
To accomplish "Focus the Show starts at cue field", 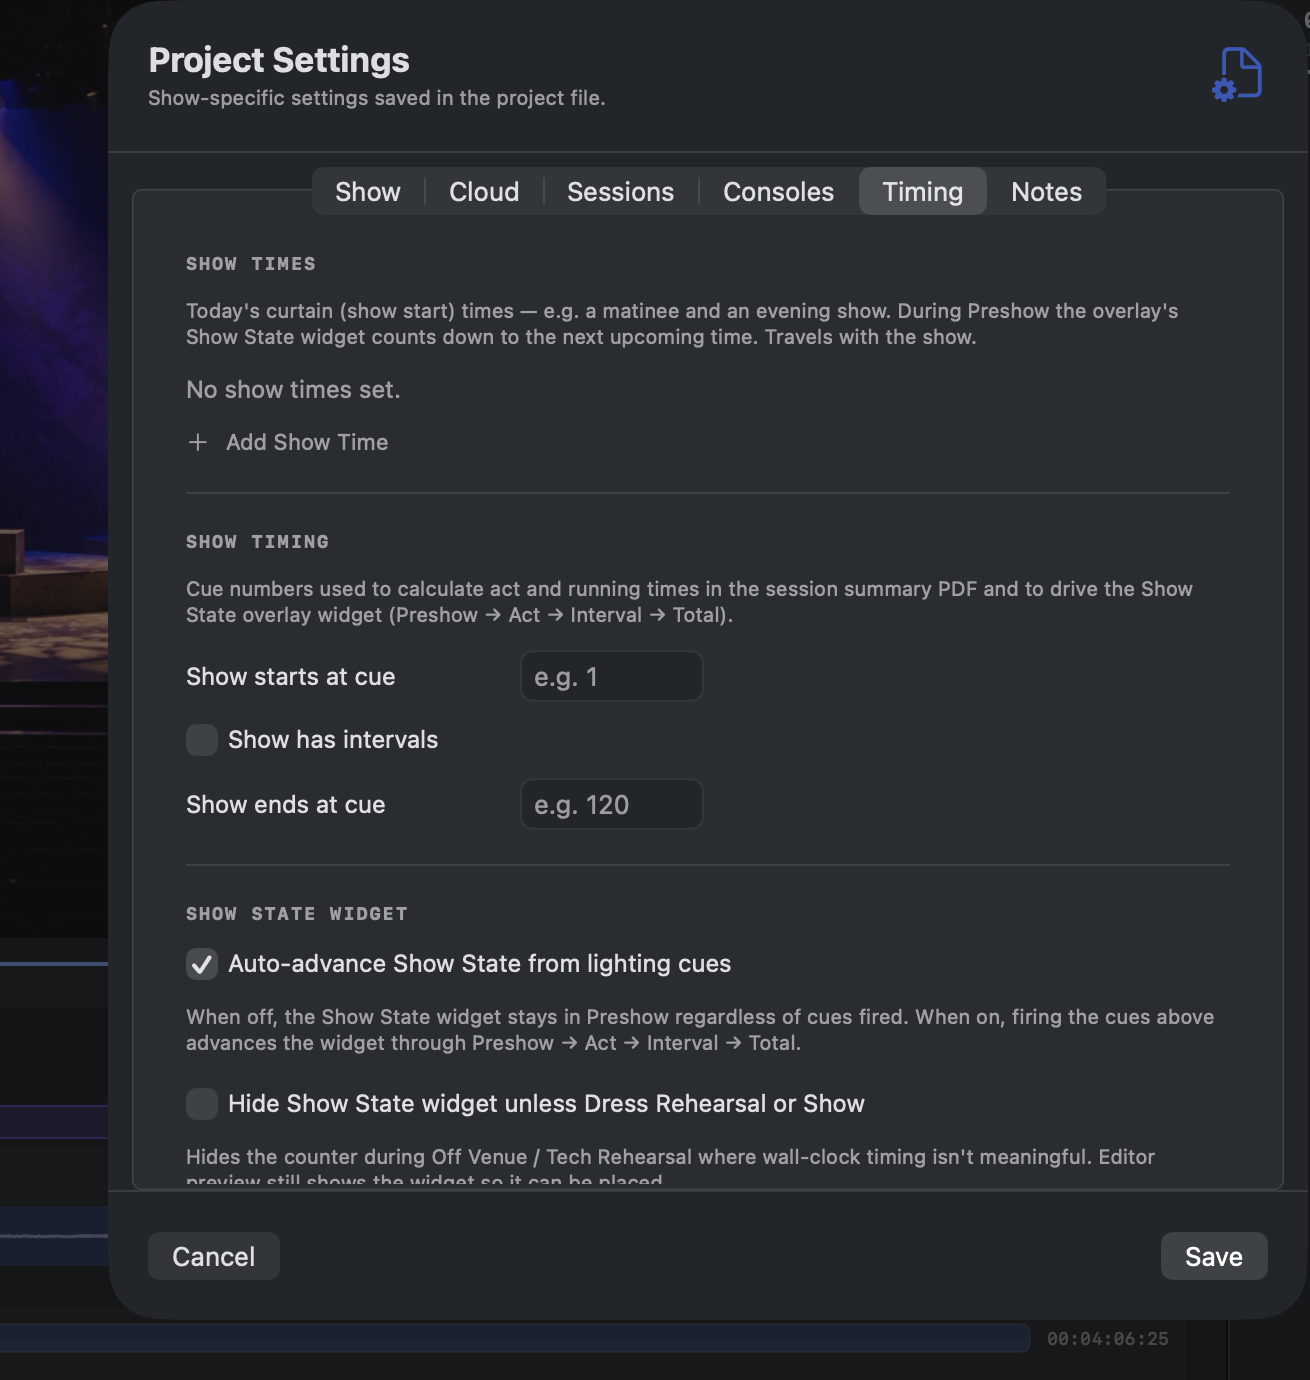I will [x=611, y=677].
